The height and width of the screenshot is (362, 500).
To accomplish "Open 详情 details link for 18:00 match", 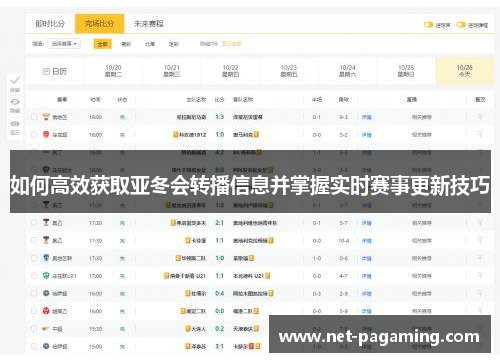I will click(x=367, y=135).
